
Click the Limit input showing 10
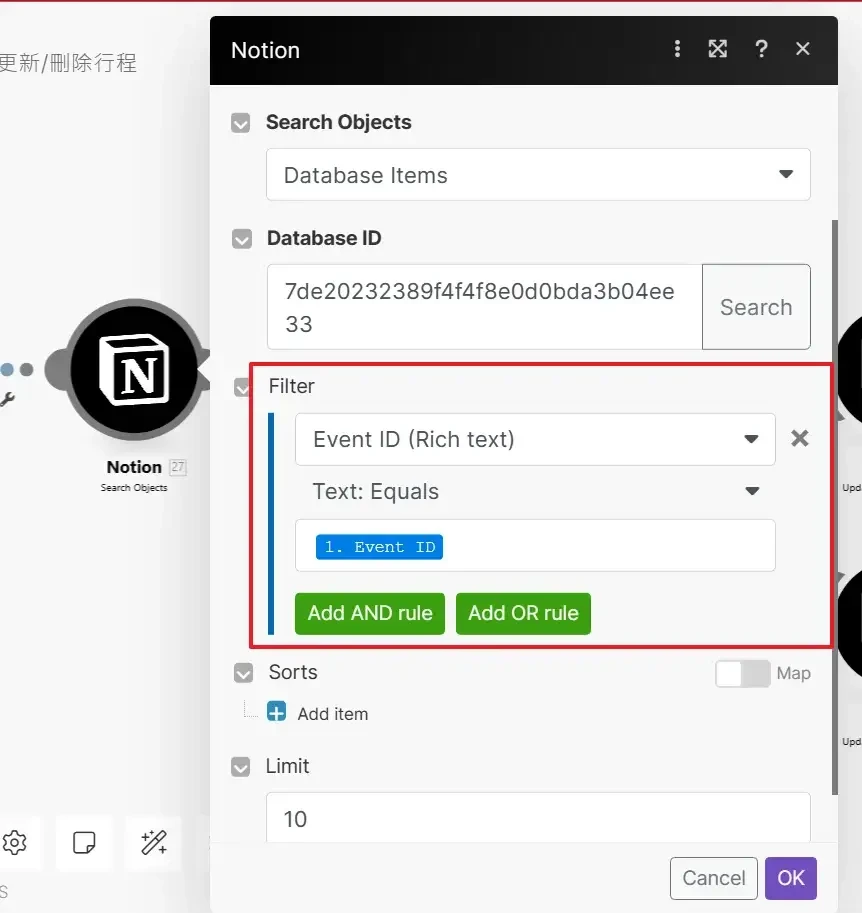(x=538, y=818)
